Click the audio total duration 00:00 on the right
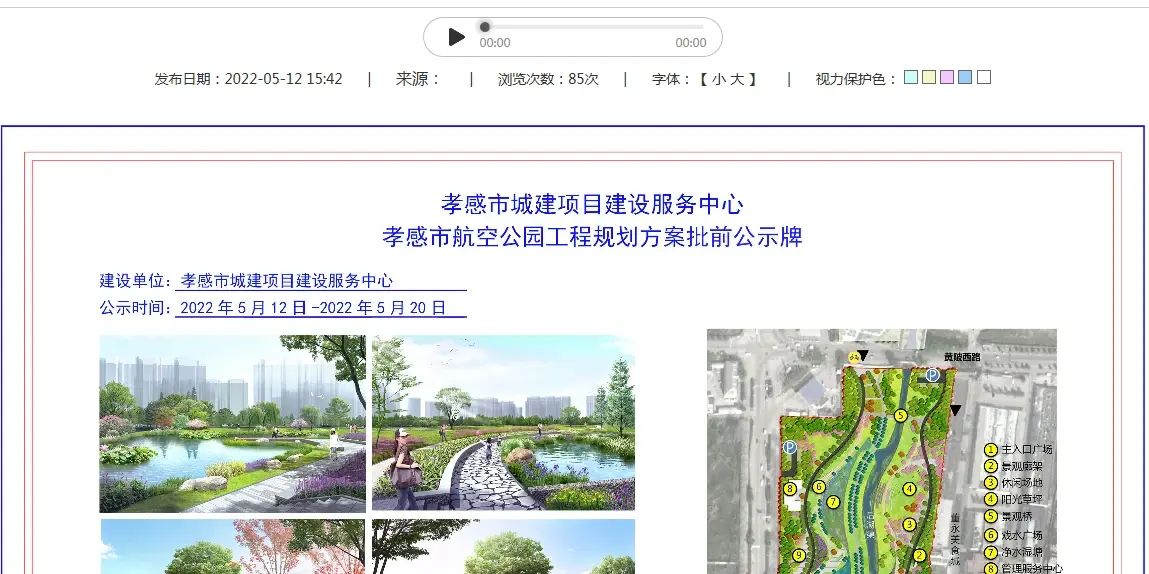This screenshot has height=574, width=1149. (691, 43)
